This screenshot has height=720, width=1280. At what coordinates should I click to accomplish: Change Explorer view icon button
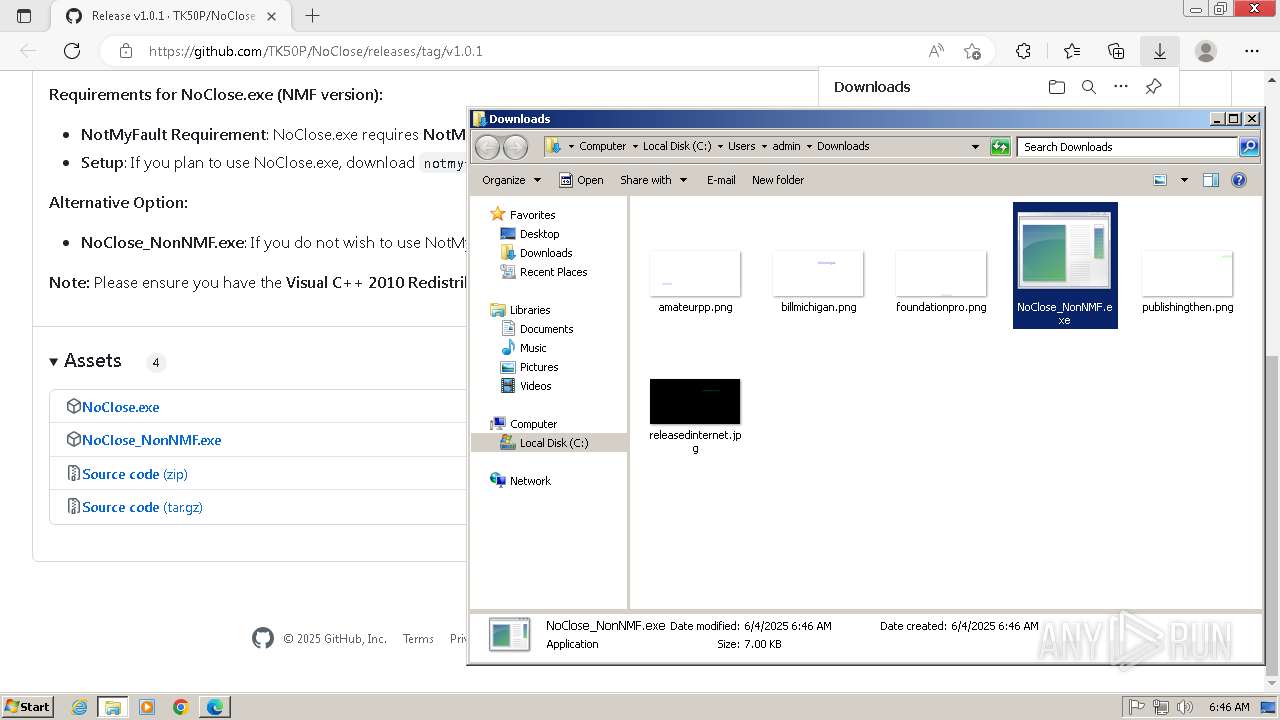[1160, 180]
